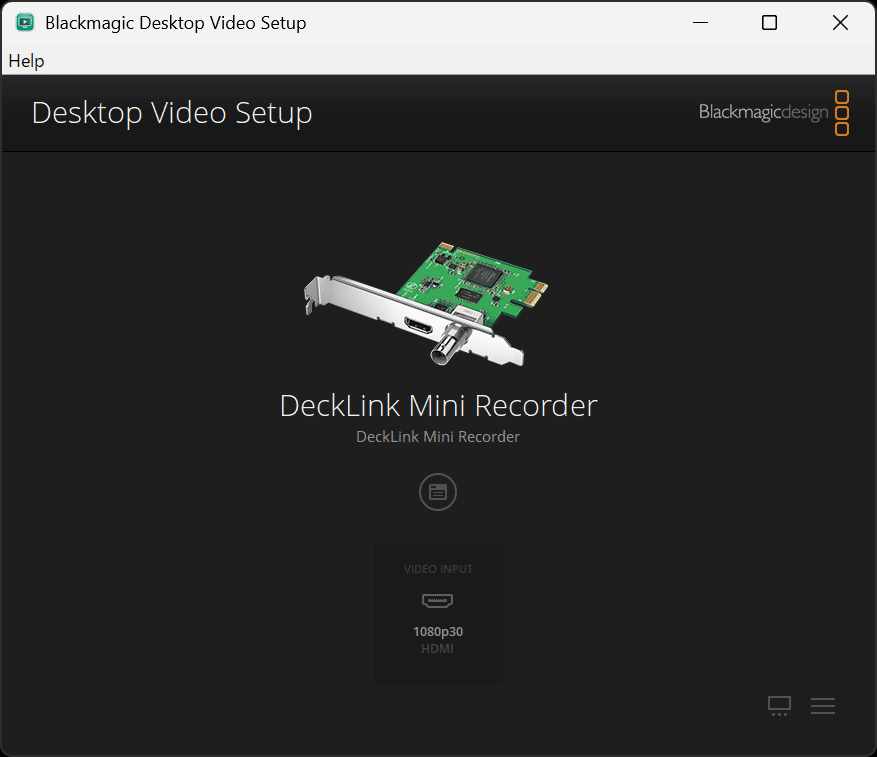Click the Blackmagicdesign logo
877x757 pixels.
click(763, 112)
